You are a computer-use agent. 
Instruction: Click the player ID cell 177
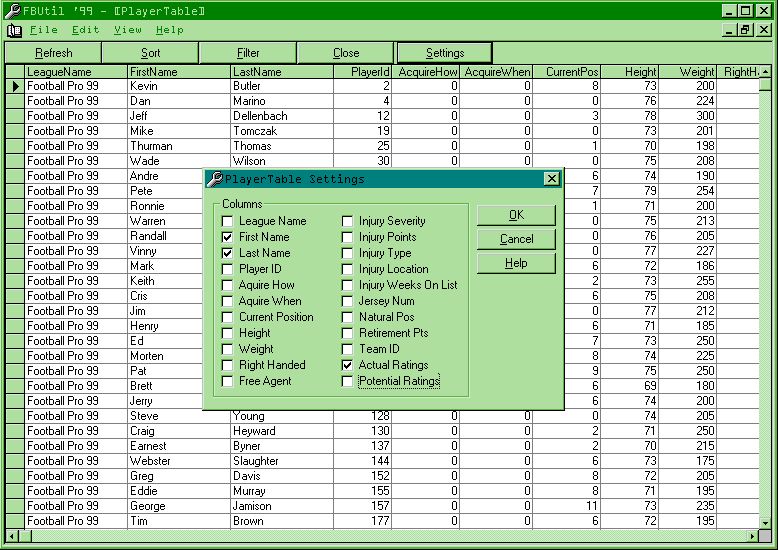point(363,521)
